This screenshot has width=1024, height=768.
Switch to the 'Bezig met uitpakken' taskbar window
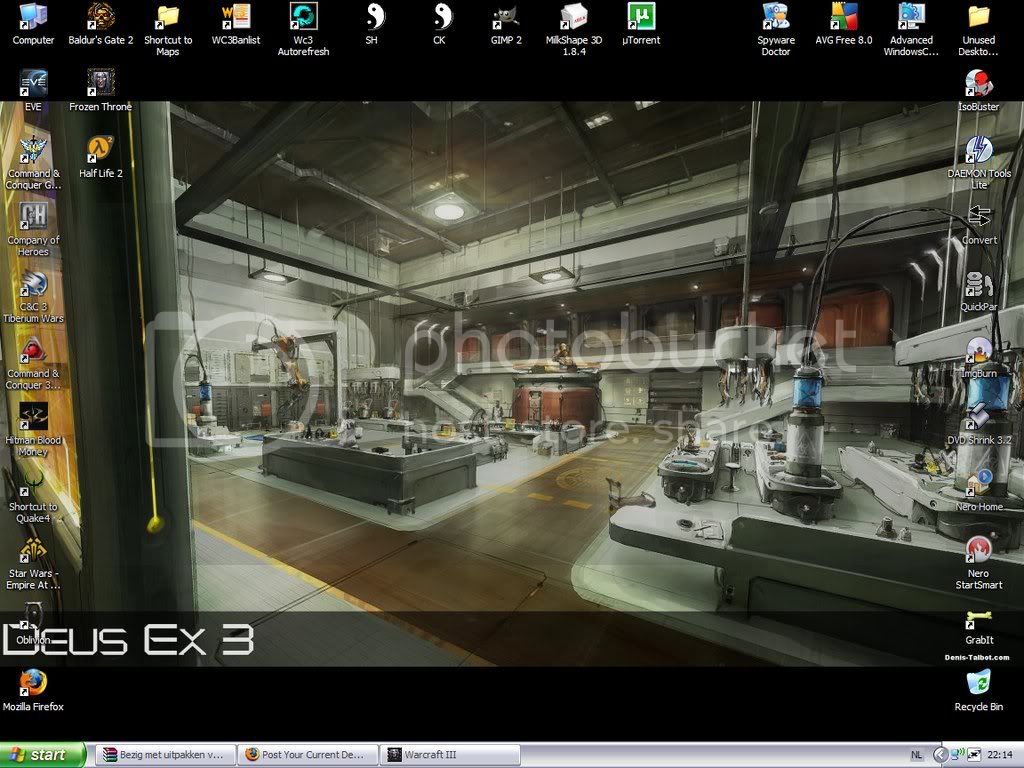coord(164,755)
